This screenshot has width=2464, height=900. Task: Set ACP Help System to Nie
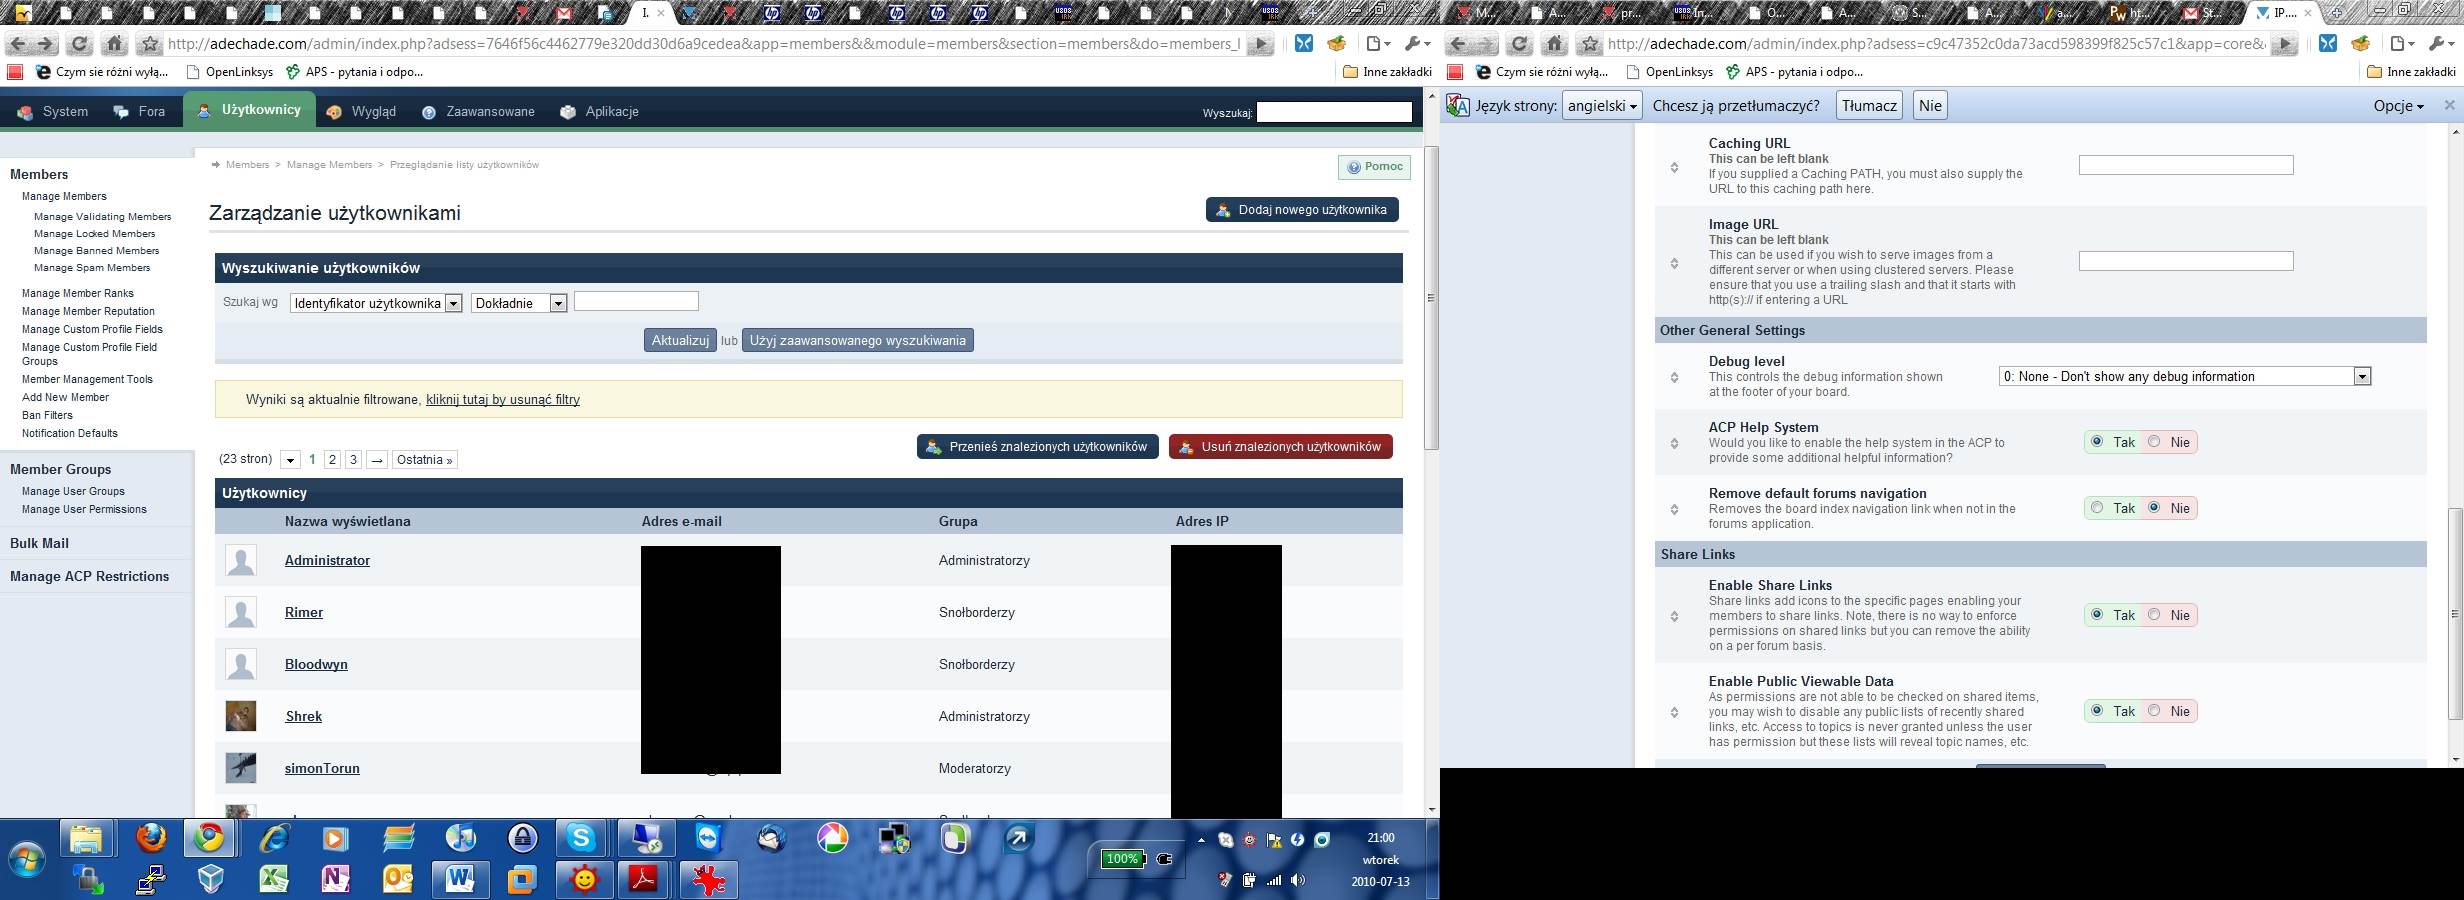(x=2154, y=442)
